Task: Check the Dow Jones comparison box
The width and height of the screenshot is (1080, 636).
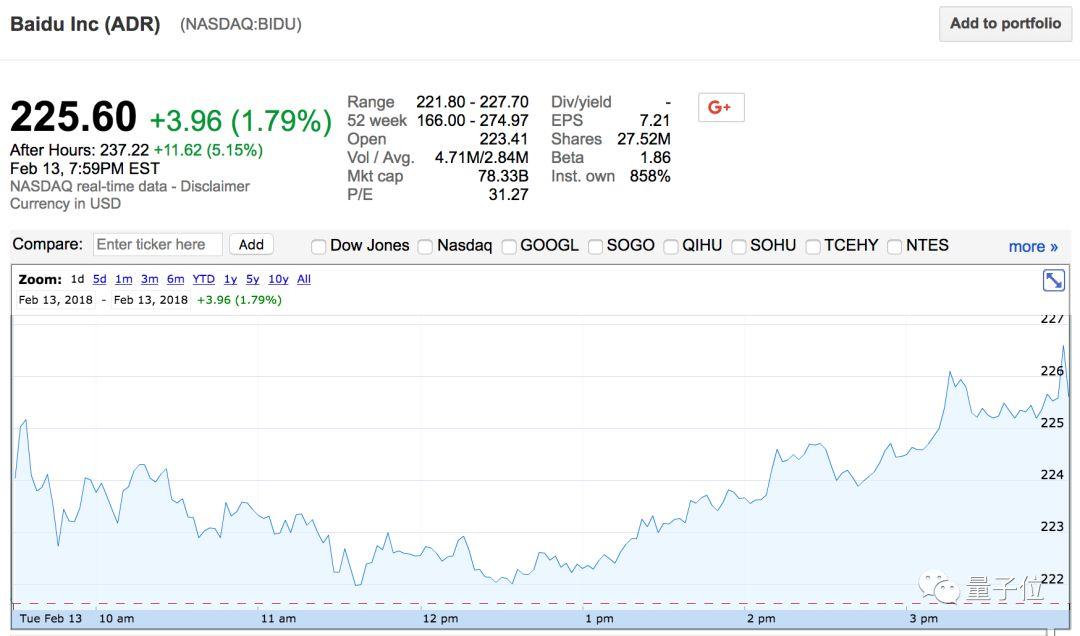Action: [318, 247]
